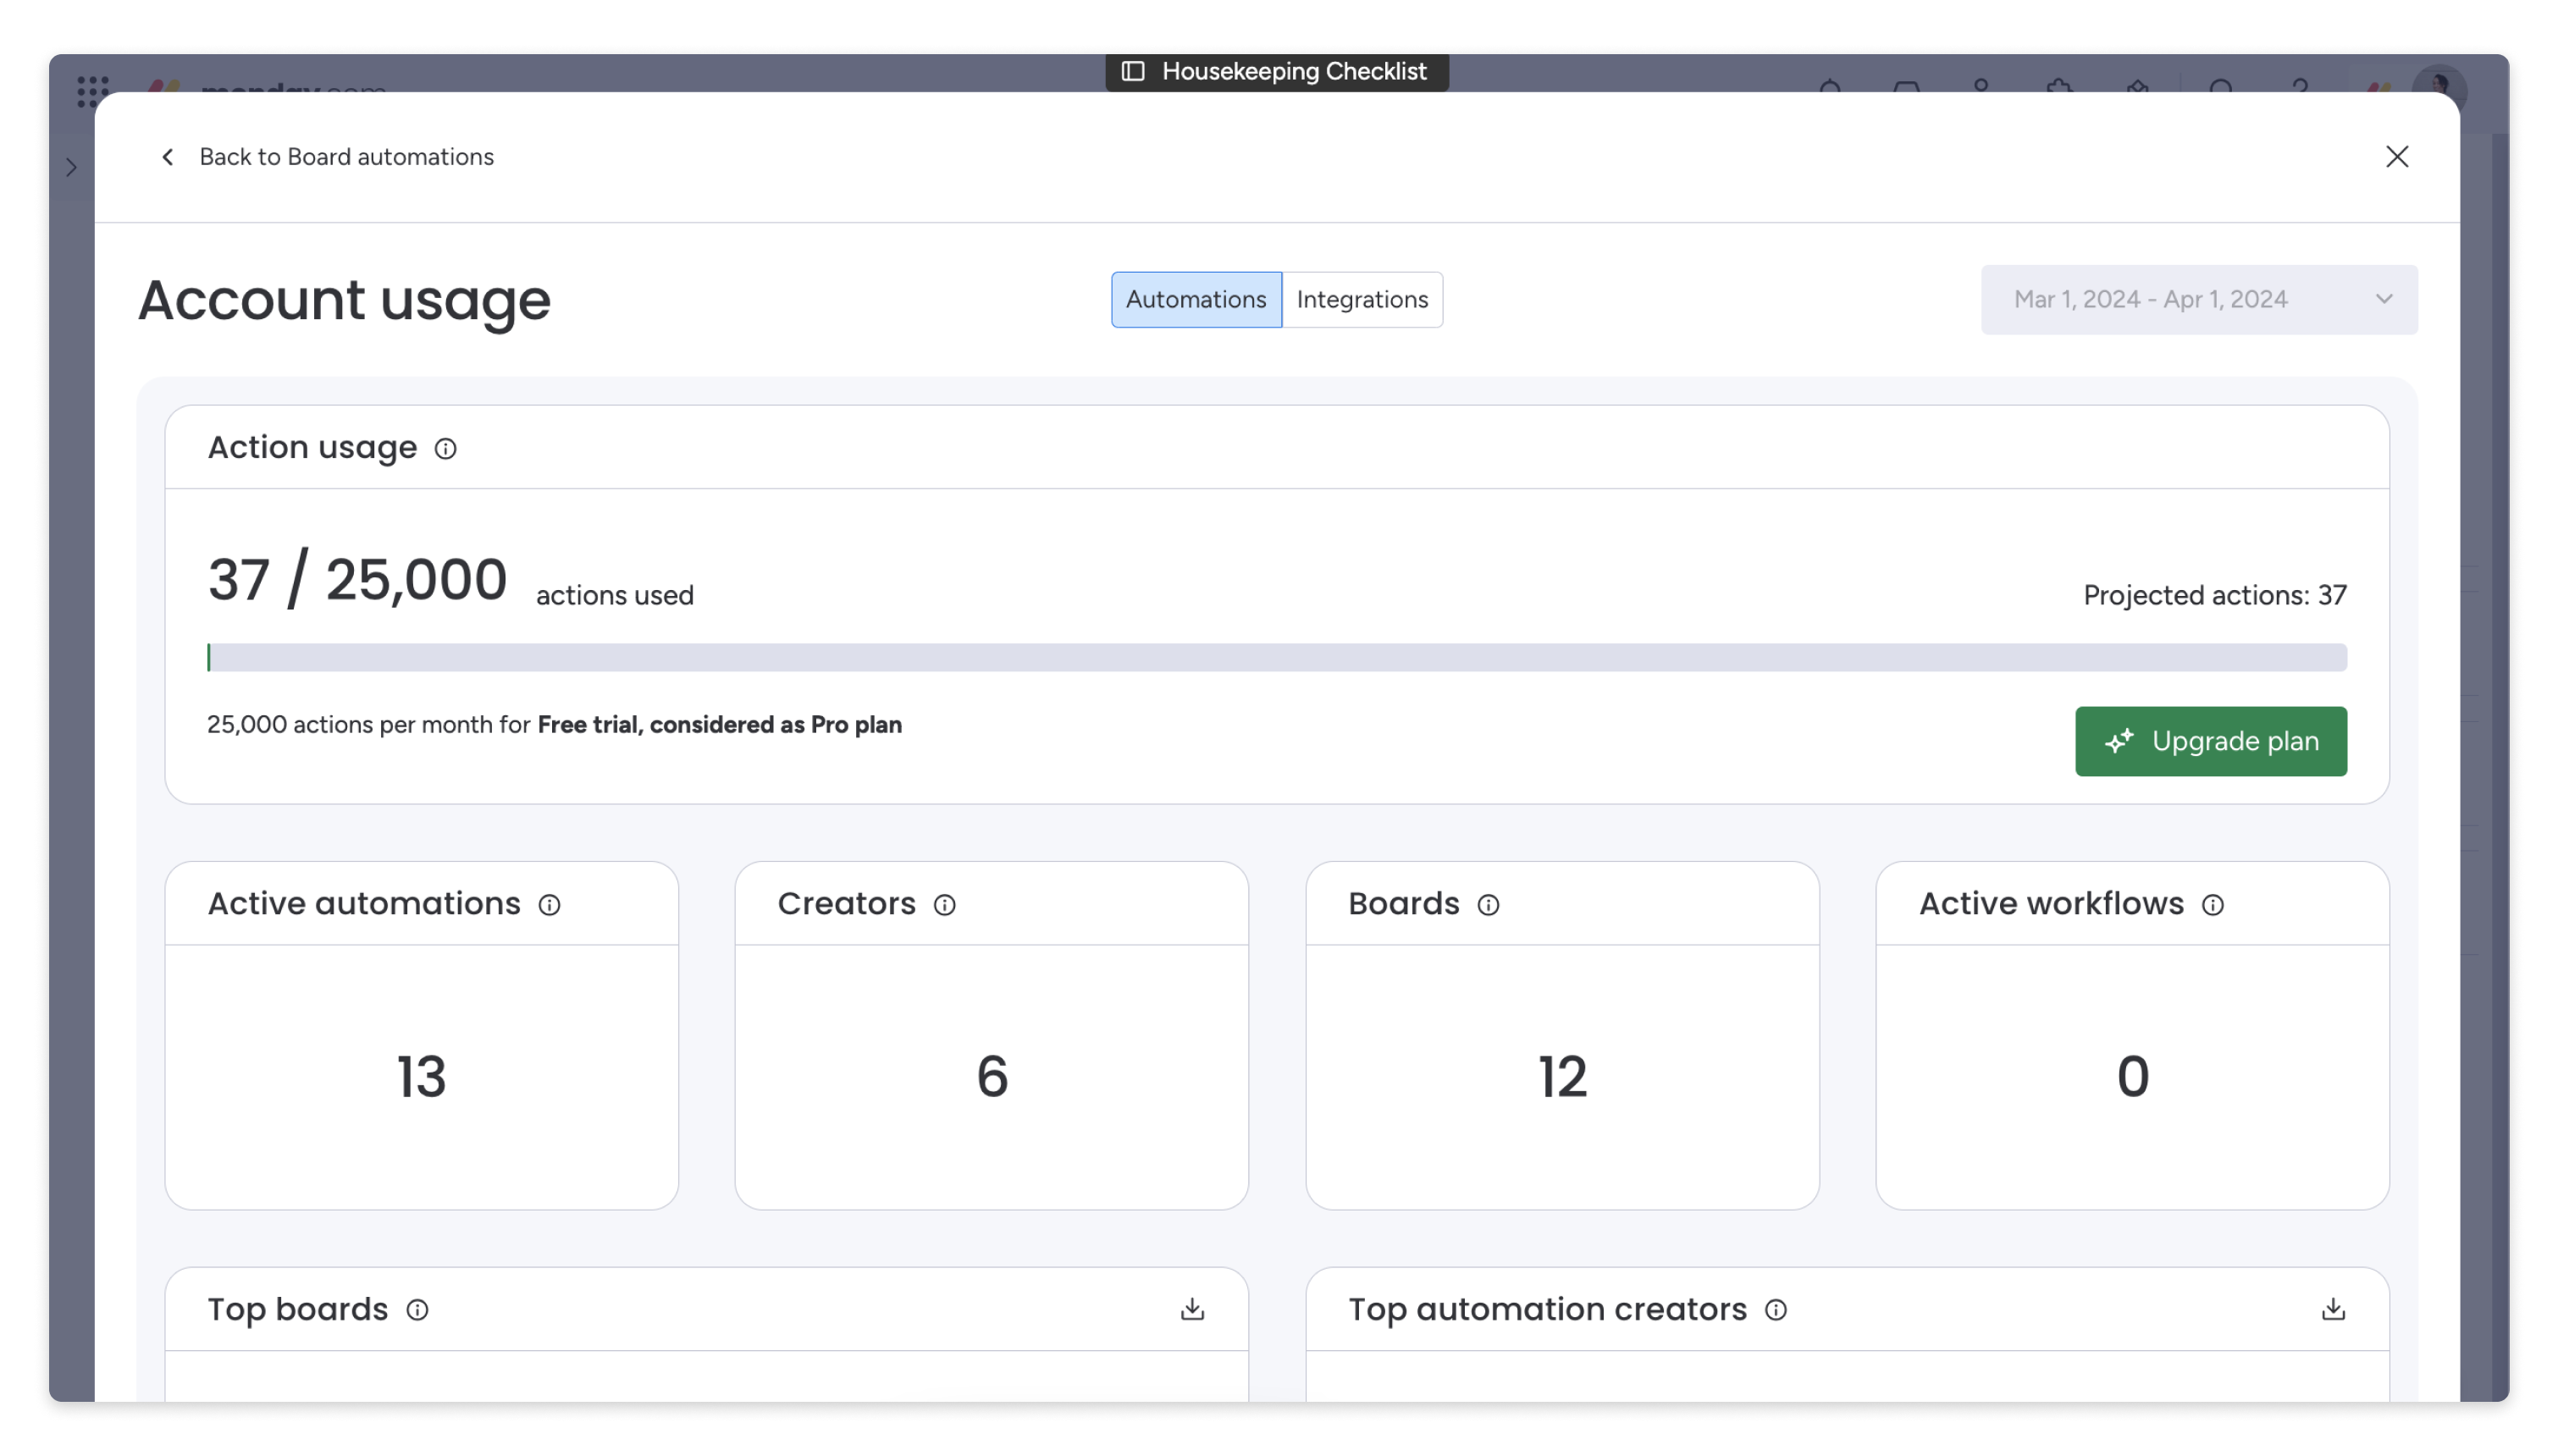Close the Account usage view
This screenshot has height=1456, width=2558.
click(x=2398, y=156)
